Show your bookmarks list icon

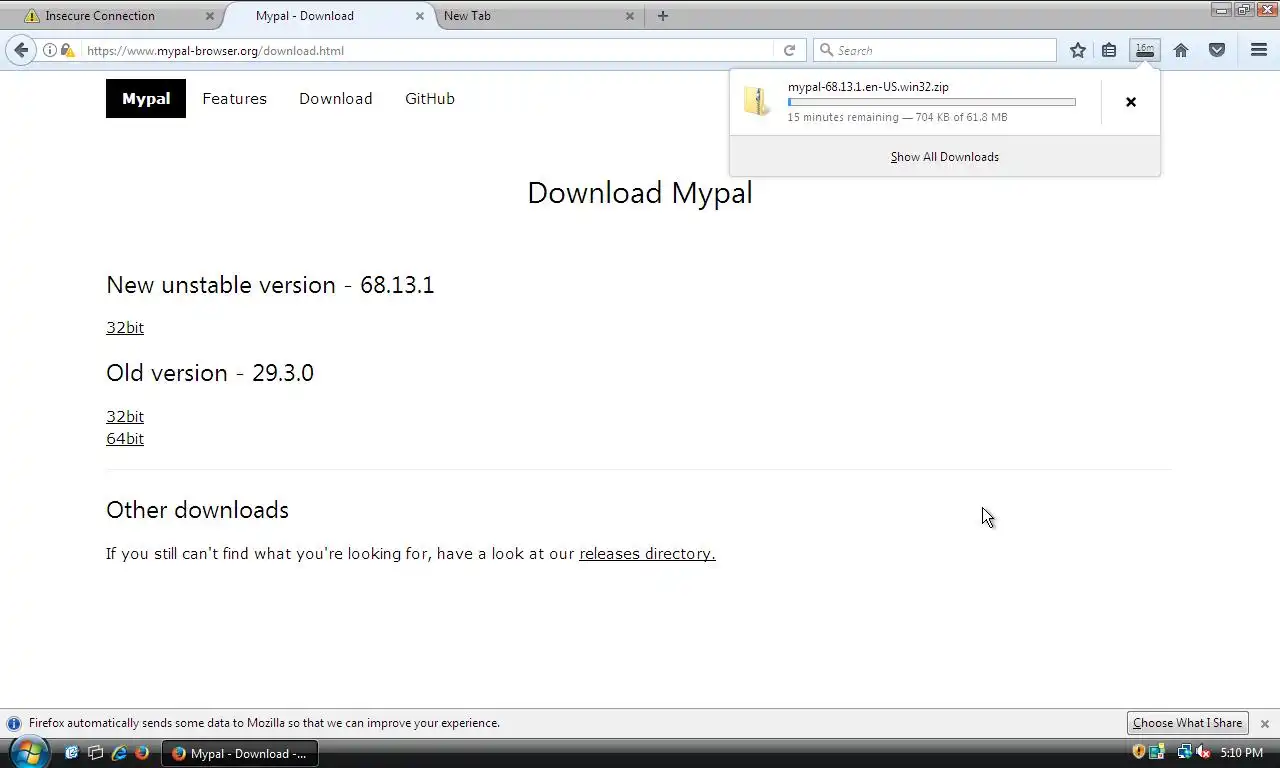point(1109,50)
